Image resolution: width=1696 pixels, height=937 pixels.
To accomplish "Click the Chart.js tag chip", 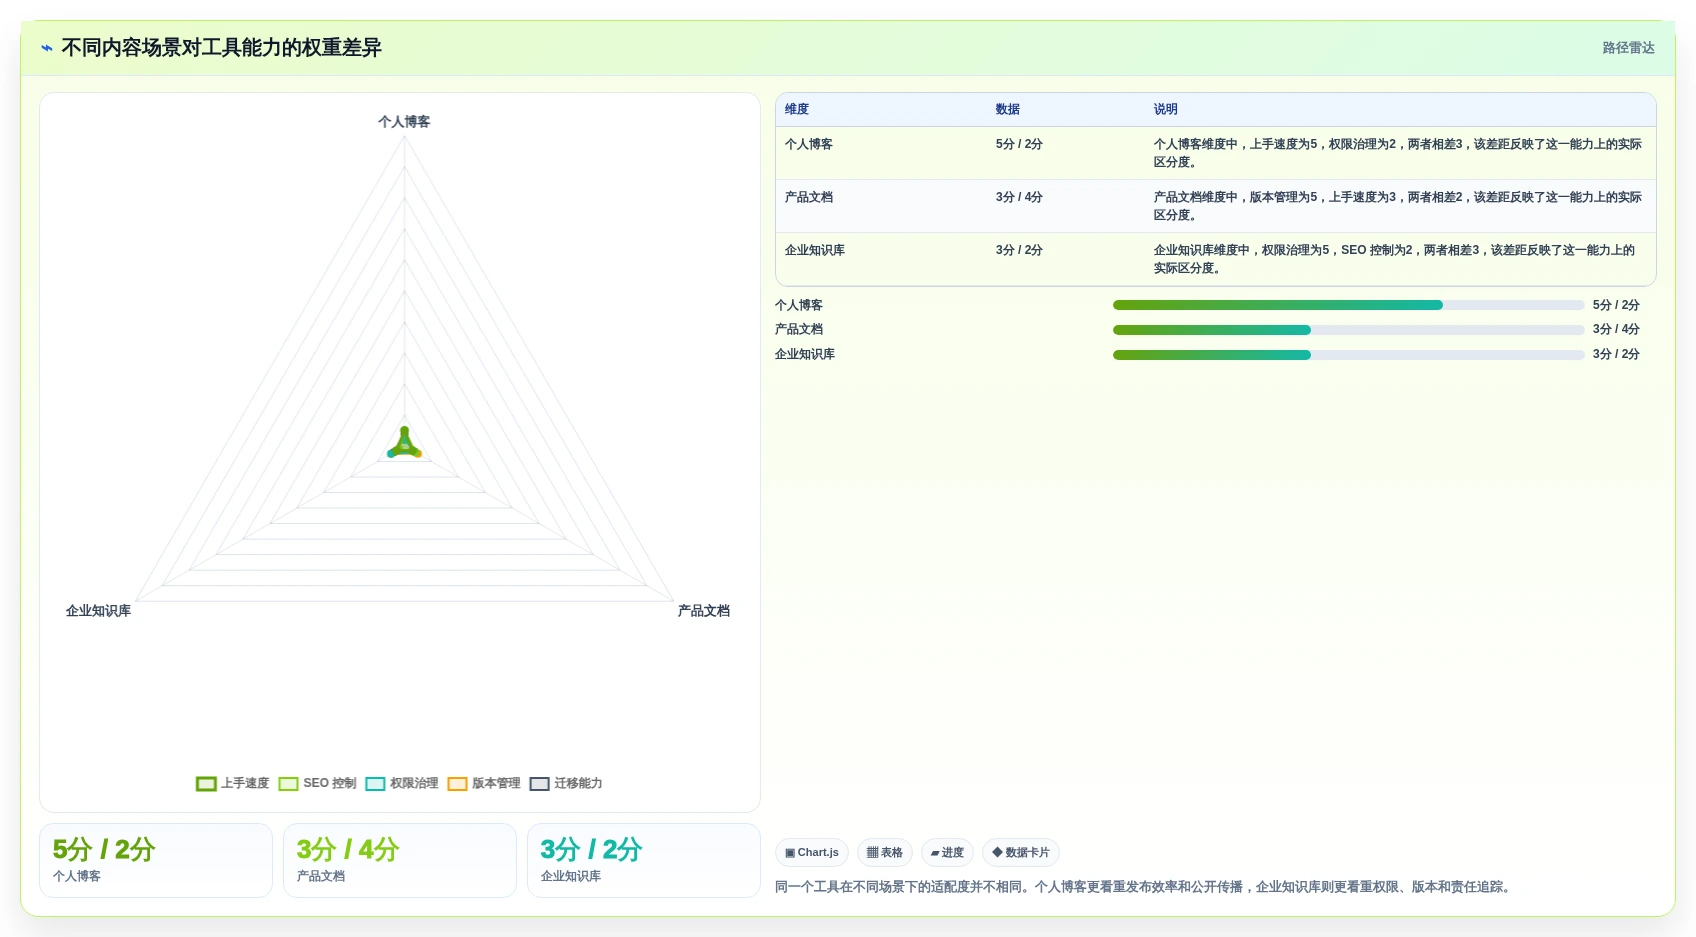I will point(812,853).
